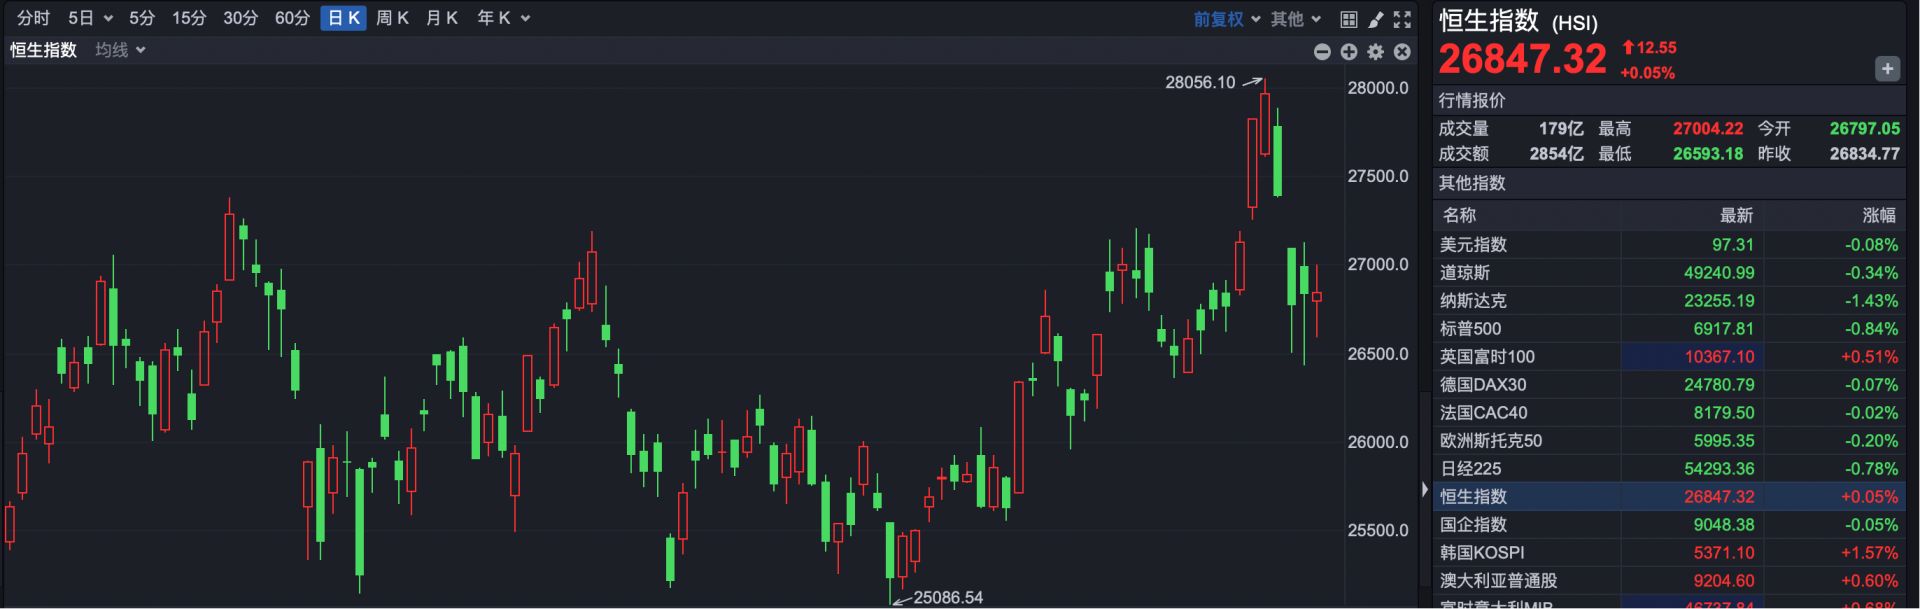
Task: Select the 60分 timeframe
Action: (x=292, y=18)
